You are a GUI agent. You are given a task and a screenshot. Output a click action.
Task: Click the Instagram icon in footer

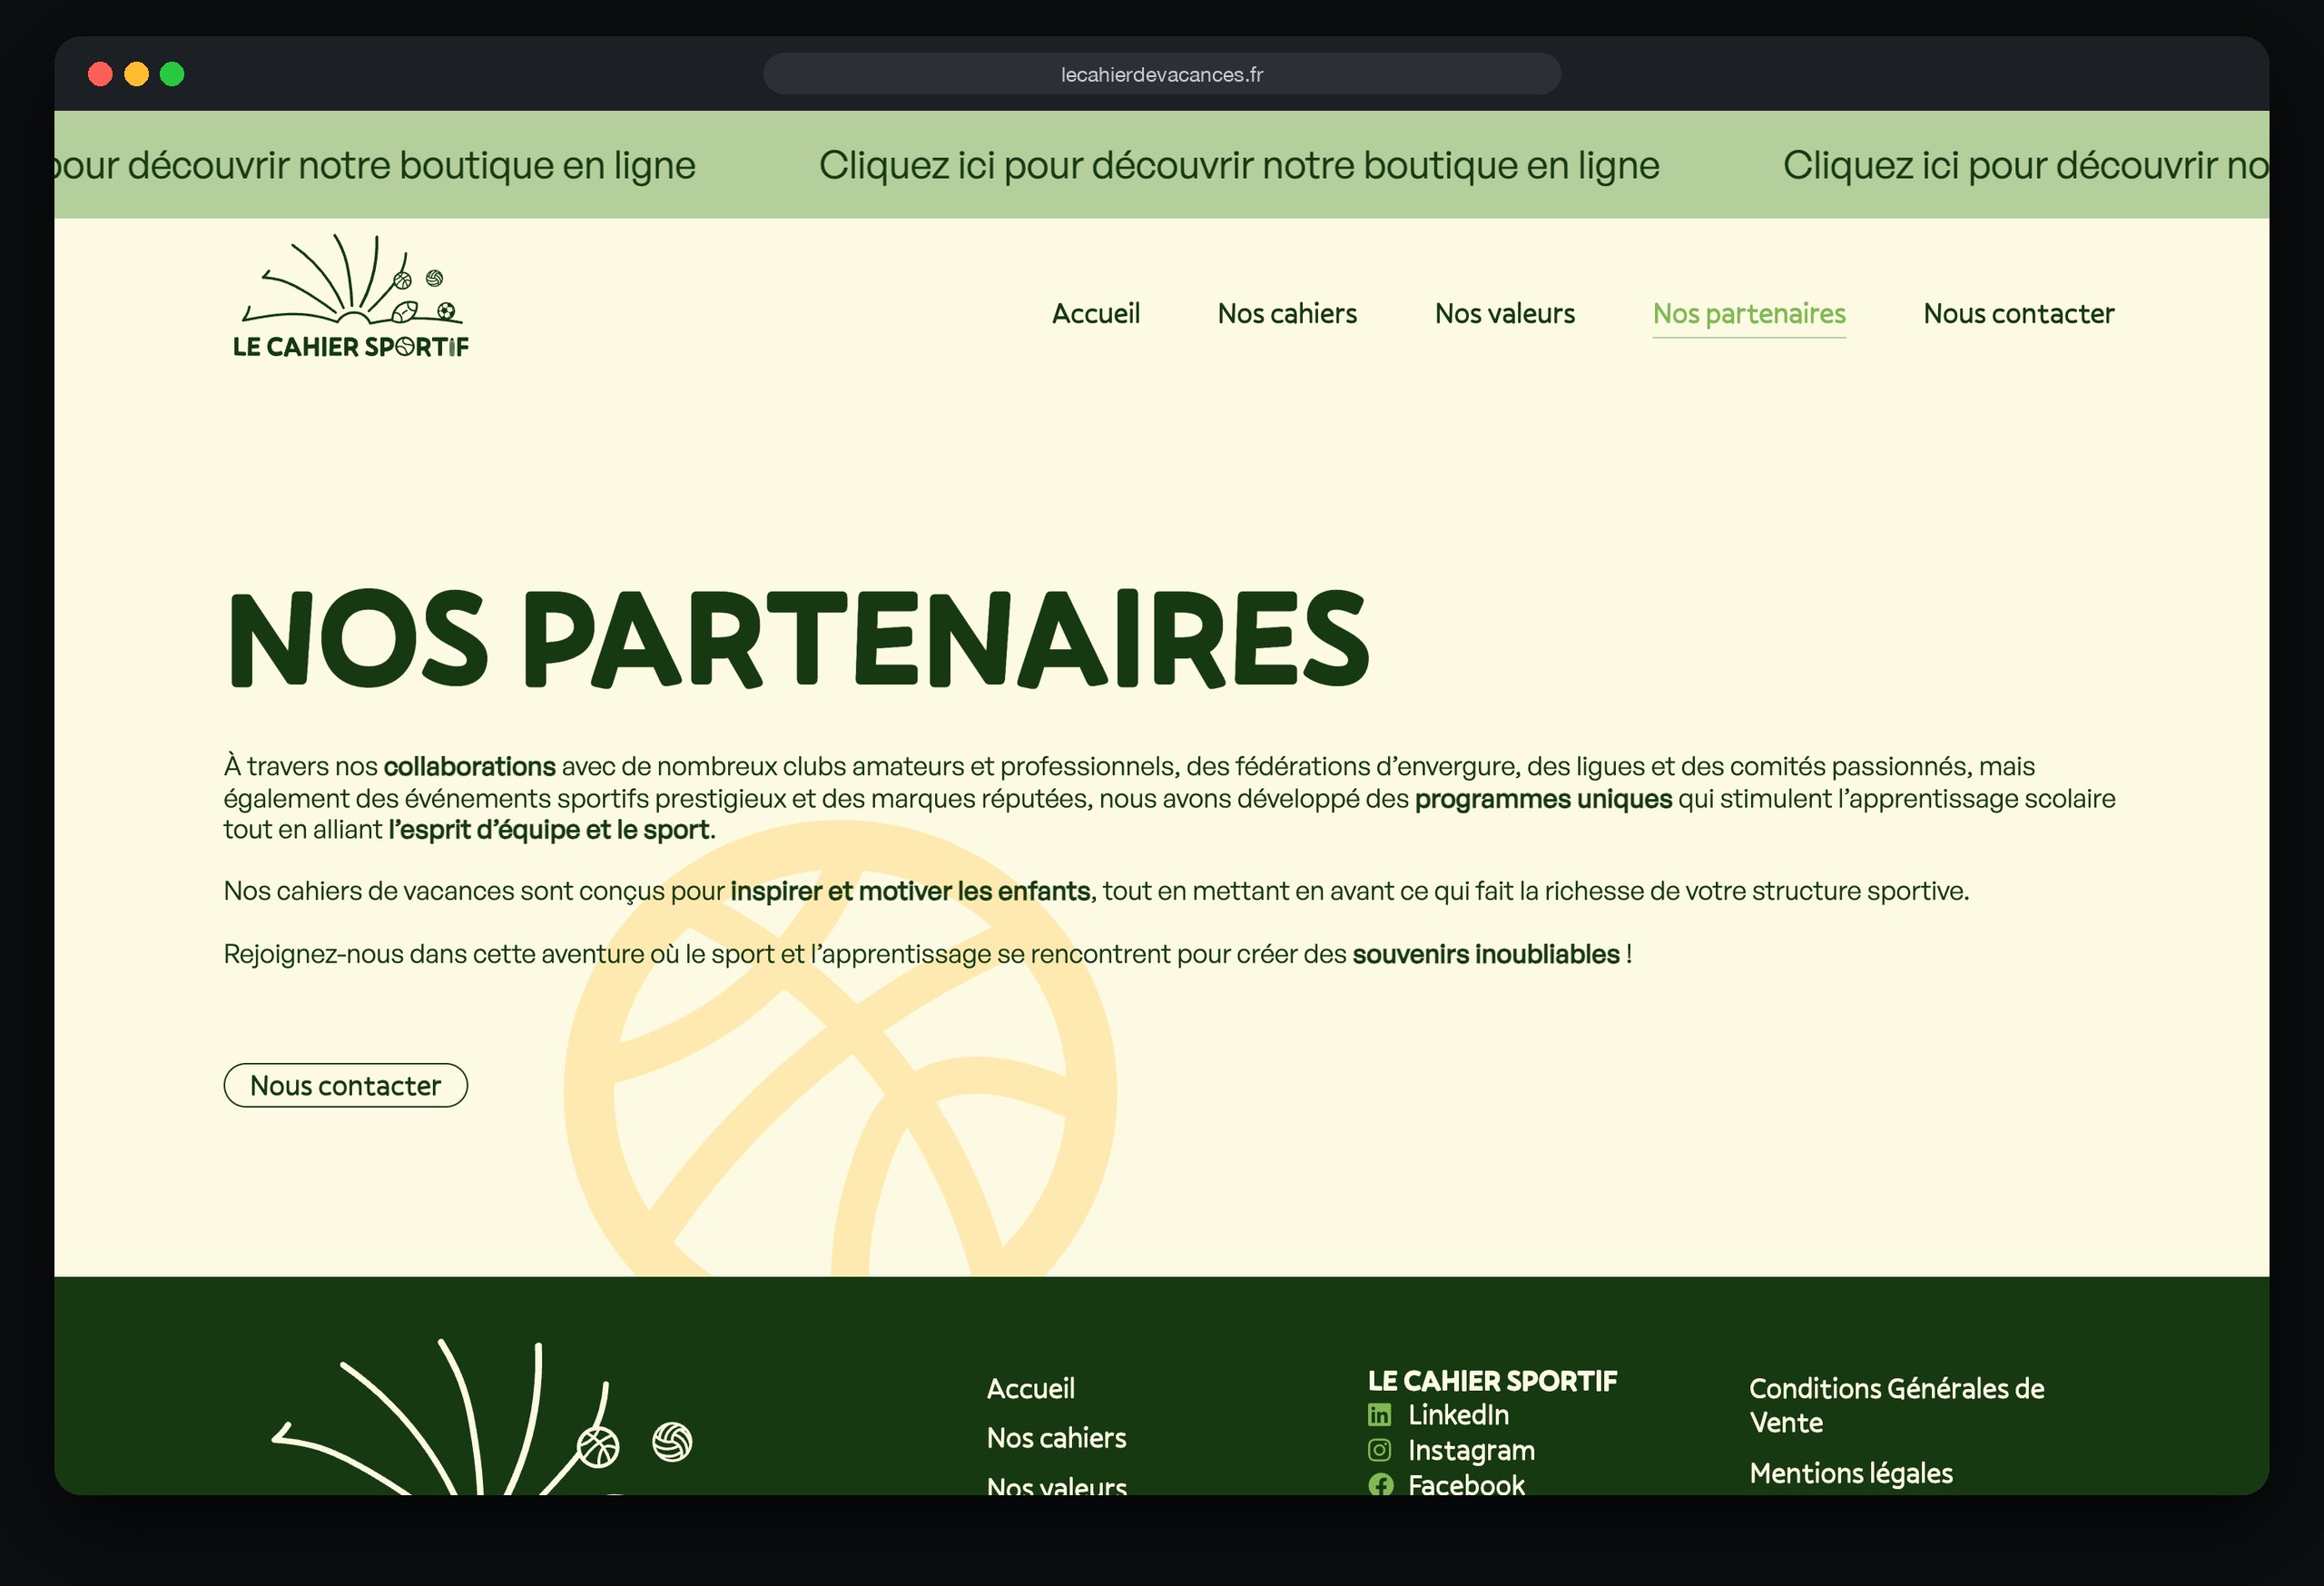pos(1379,1450)
